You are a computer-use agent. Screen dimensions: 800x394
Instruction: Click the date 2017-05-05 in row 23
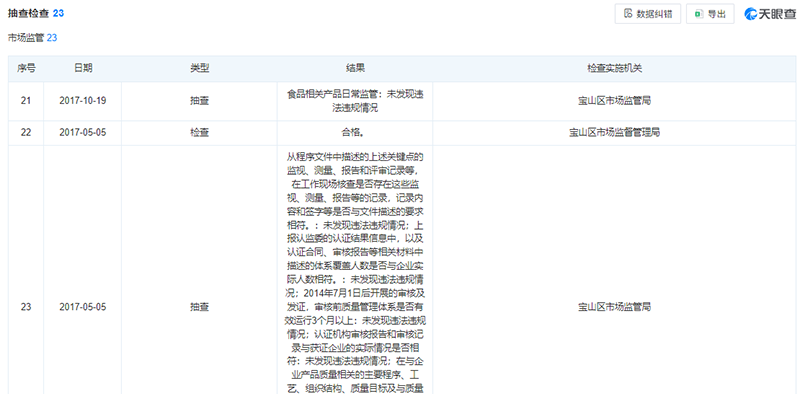(x=83, y=307)
